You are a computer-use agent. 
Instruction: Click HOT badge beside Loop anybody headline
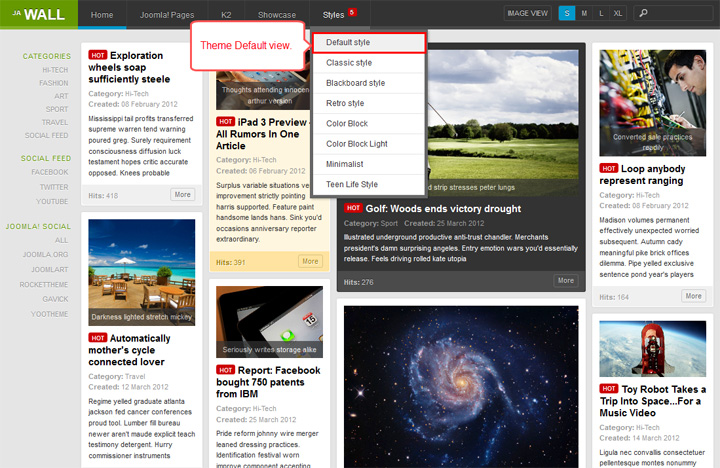pyautogui.click(x=608, y=169)
